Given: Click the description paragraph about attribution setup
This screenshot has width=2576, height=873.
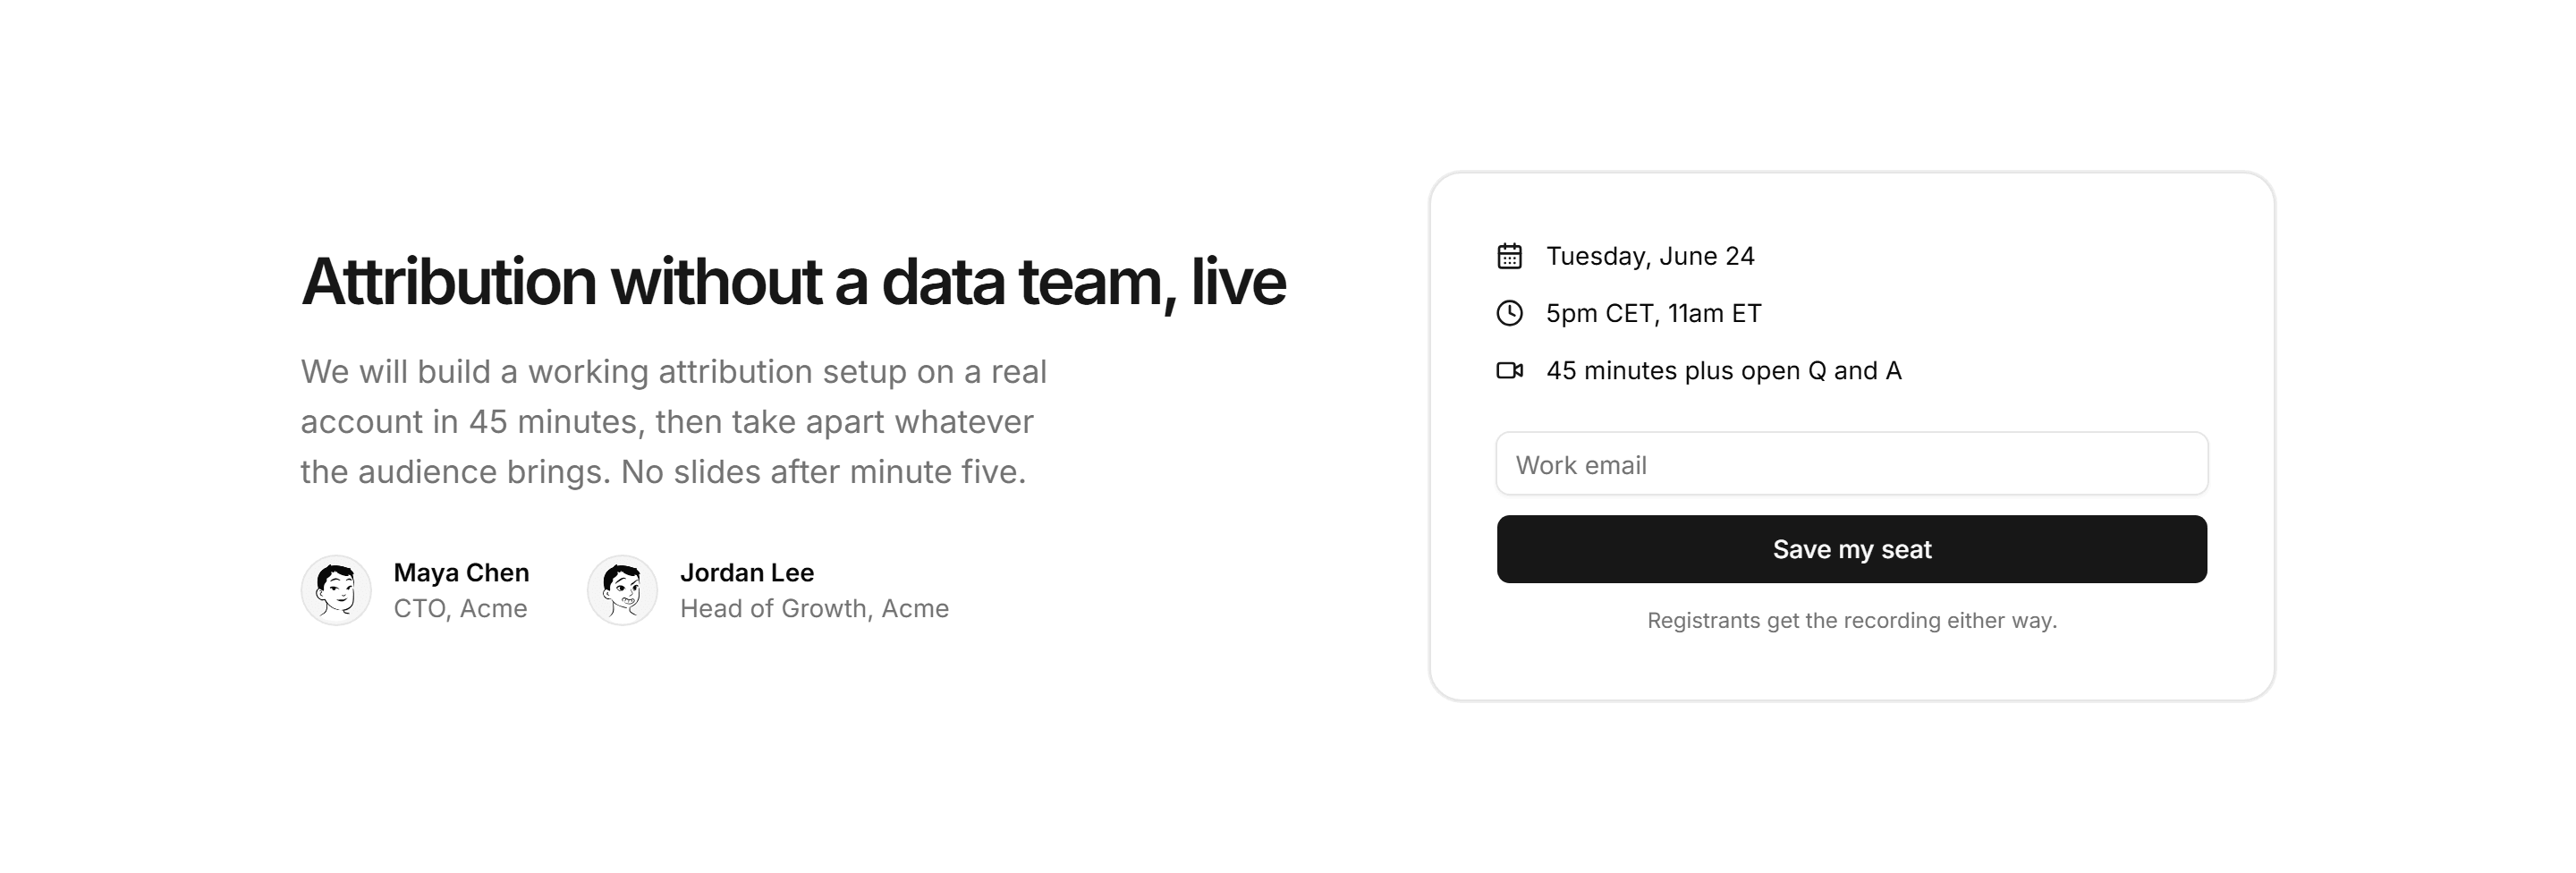Looking at the screenshot, I should click(673, 421).
